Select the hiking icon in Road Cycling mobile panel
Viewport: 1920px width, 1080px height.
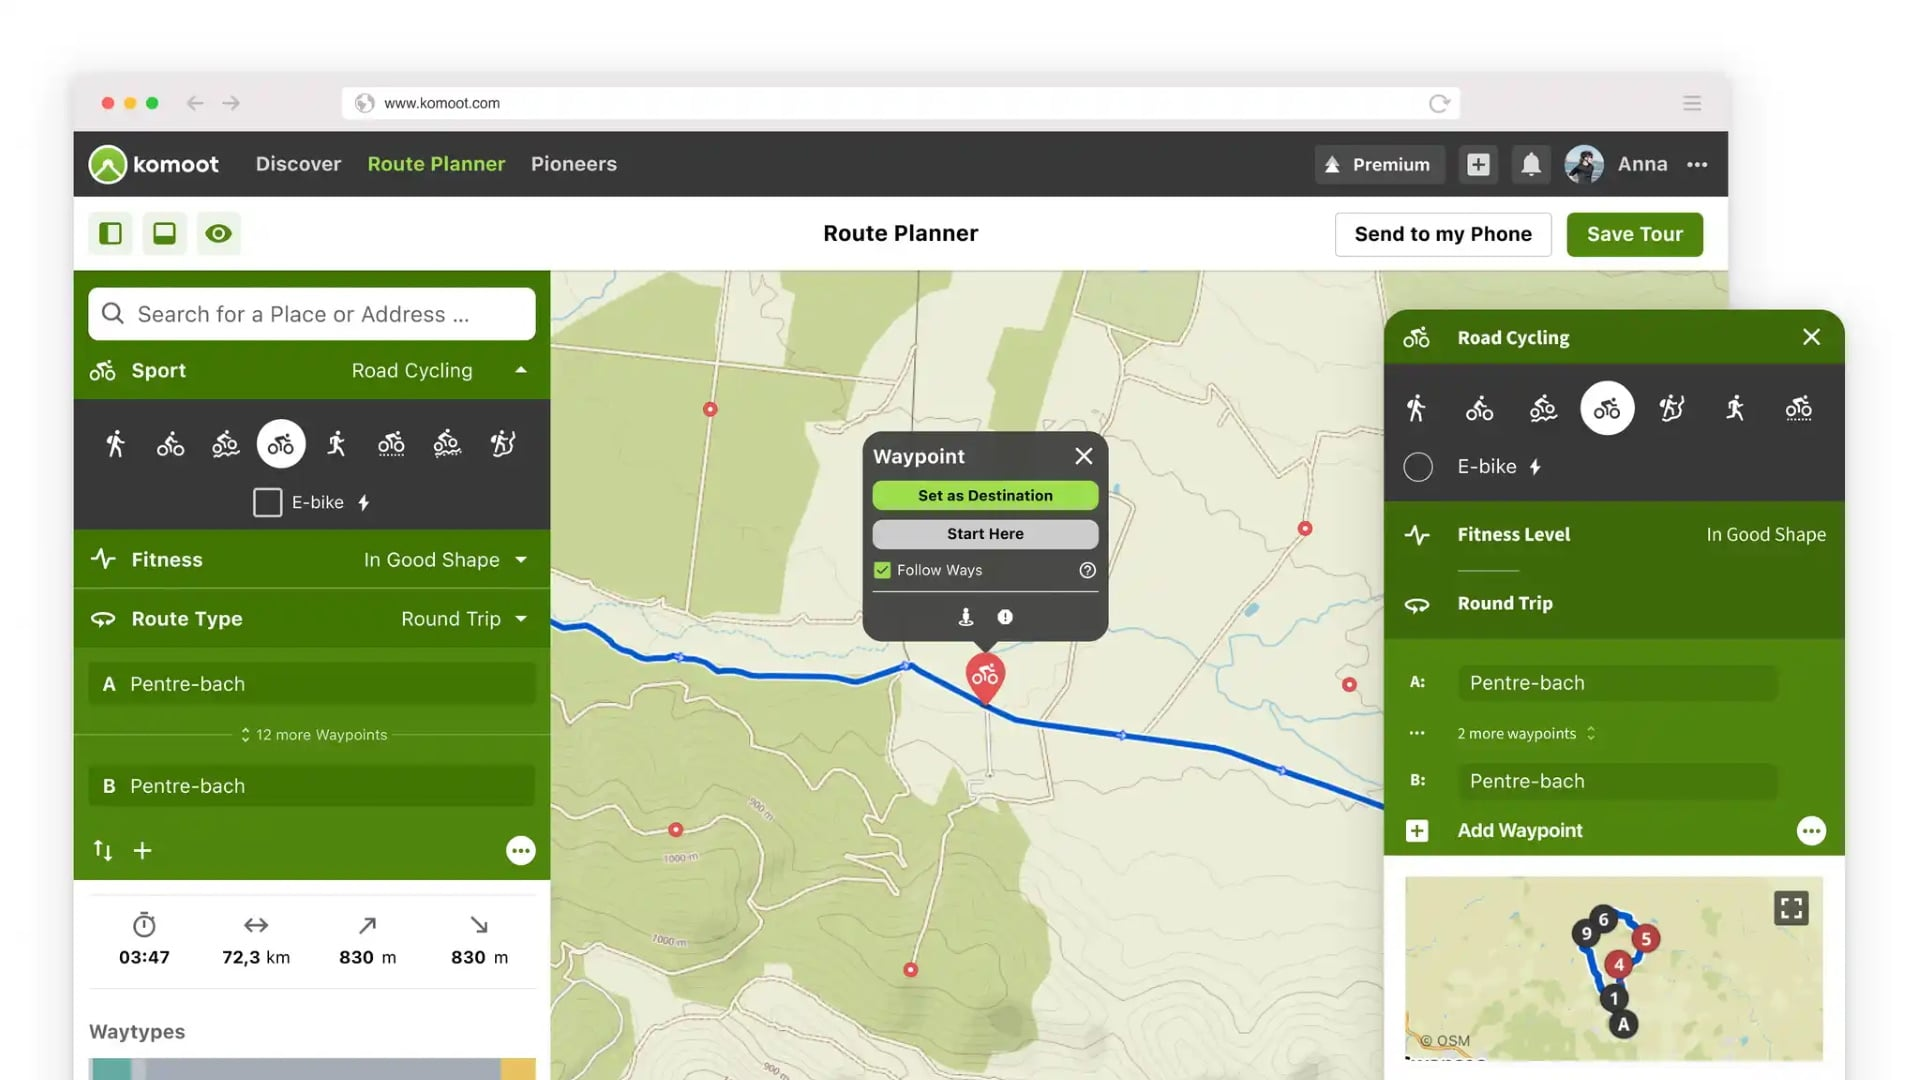1415,408
